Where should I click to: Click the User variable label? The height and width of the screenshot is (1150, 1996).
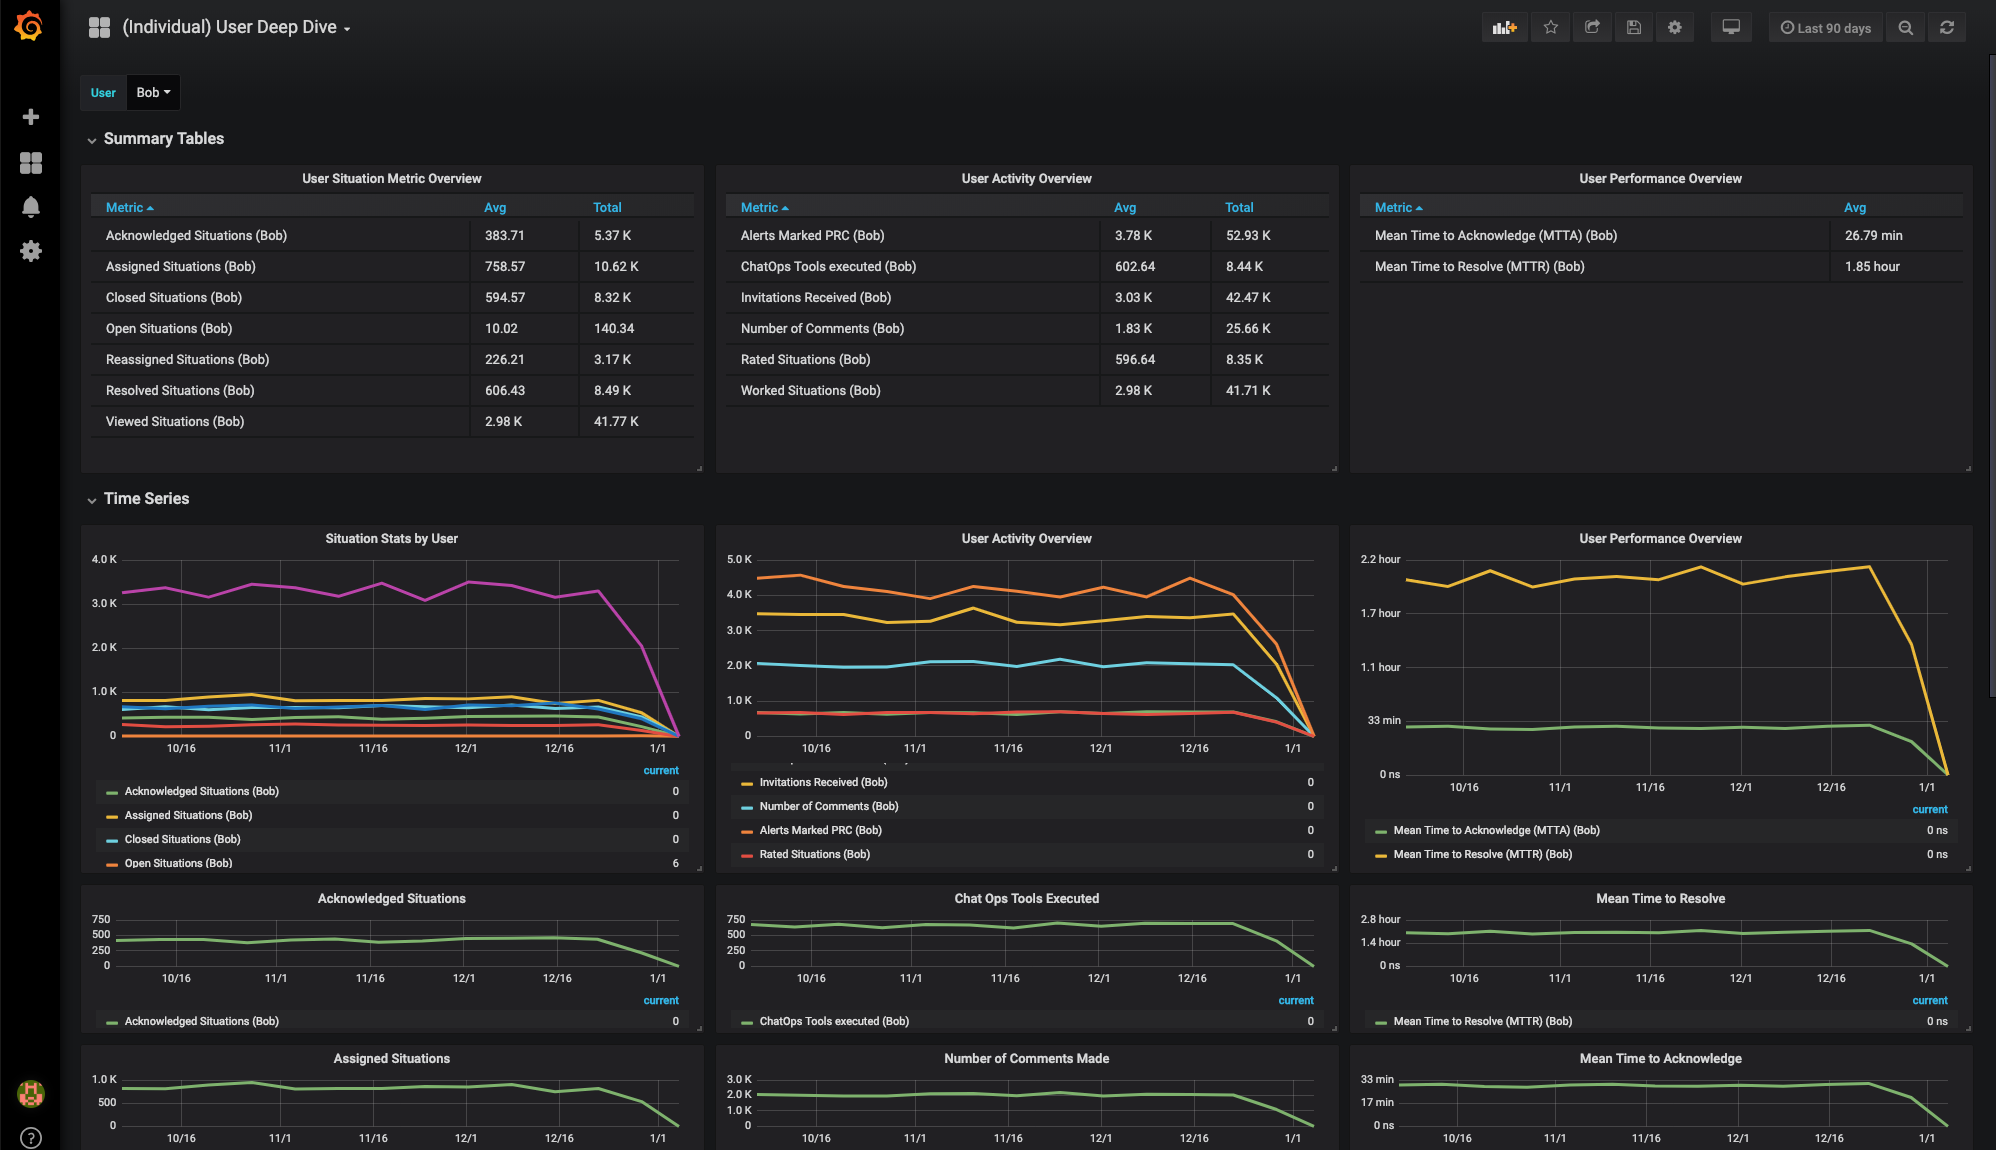tap(103, 92)
